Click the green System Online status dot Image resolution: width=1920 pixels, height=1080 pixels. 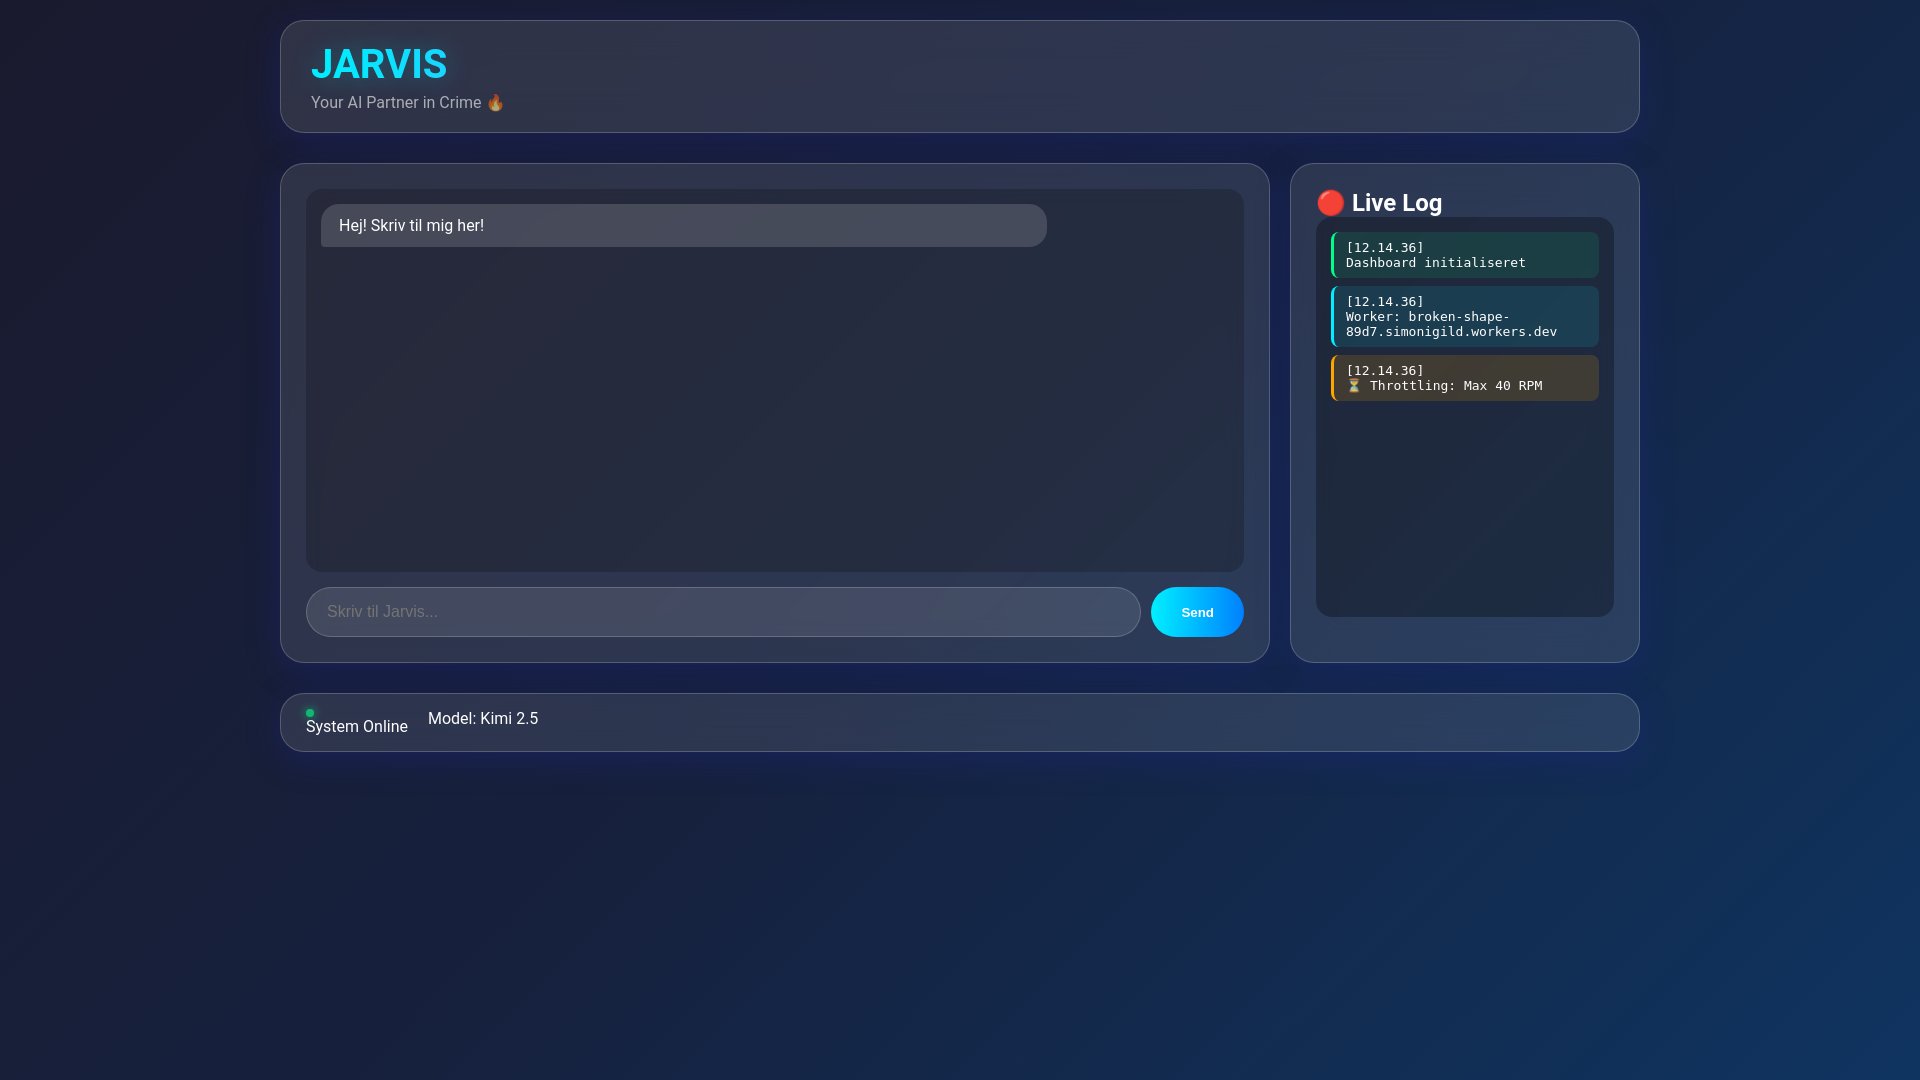coord(310,713)
